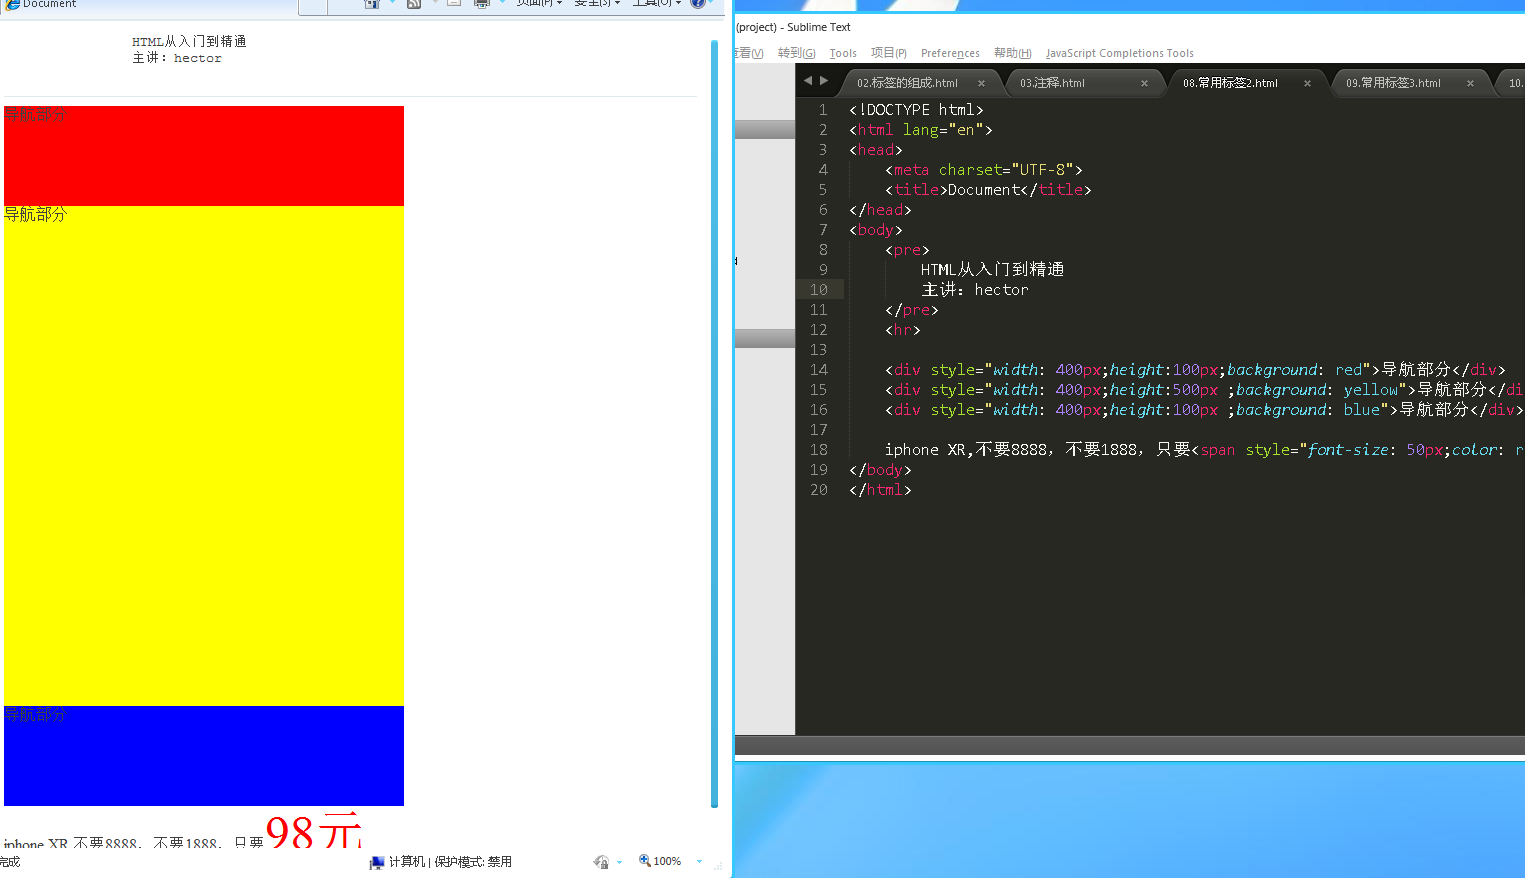This screenshot has width=1525, height=878.
Task: Open the 转到(G) menu in Sublime Text
Action: pyautogui.click(x=796, y=53)
